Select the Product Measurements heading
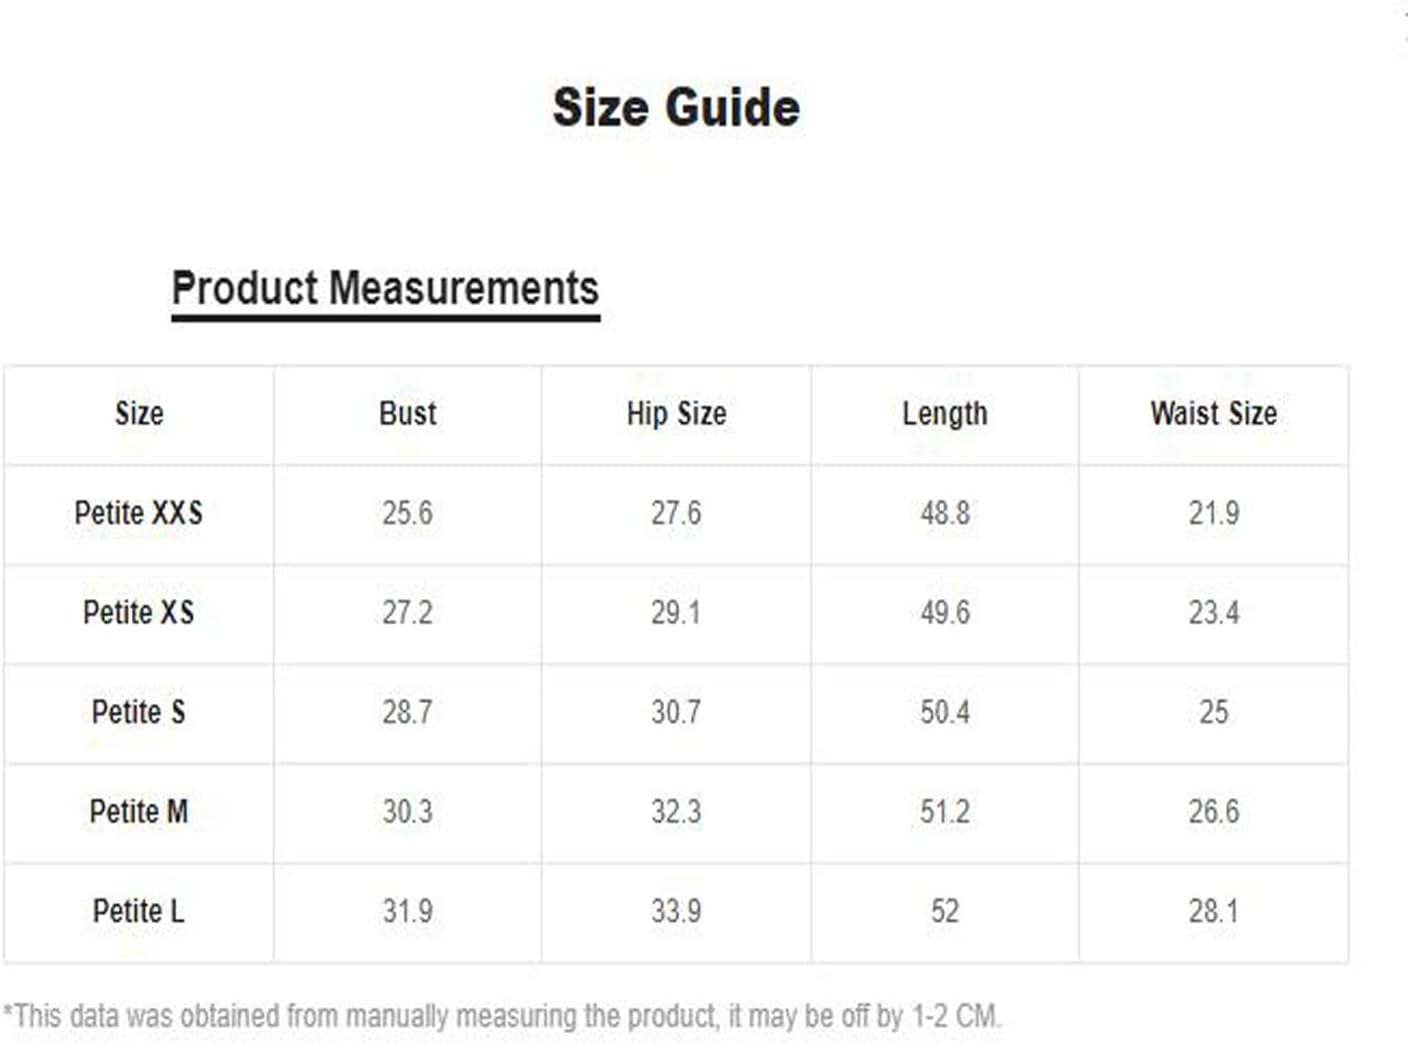The height and width of the screenshot is (1043, 1408). pyautogui.click(x=385, y=289)
